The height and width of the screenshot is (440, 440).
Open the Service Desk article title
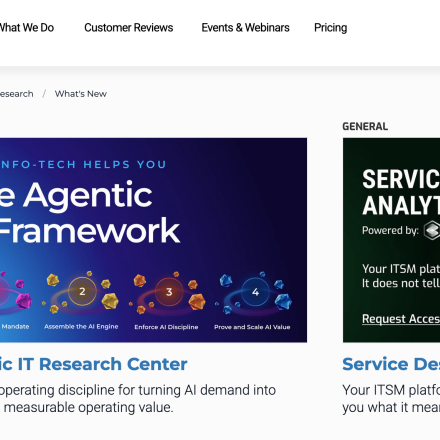point(391,364)
